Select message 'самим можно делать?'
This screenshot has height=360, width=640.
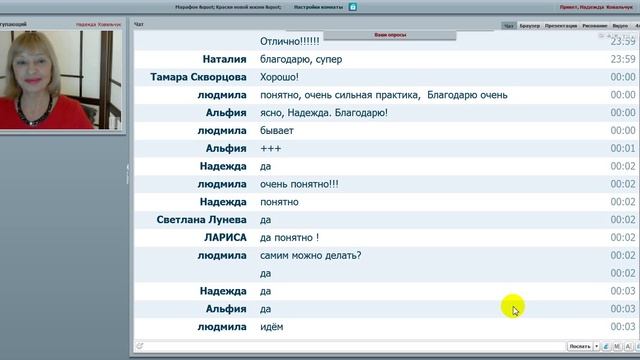tap(311, 256)
